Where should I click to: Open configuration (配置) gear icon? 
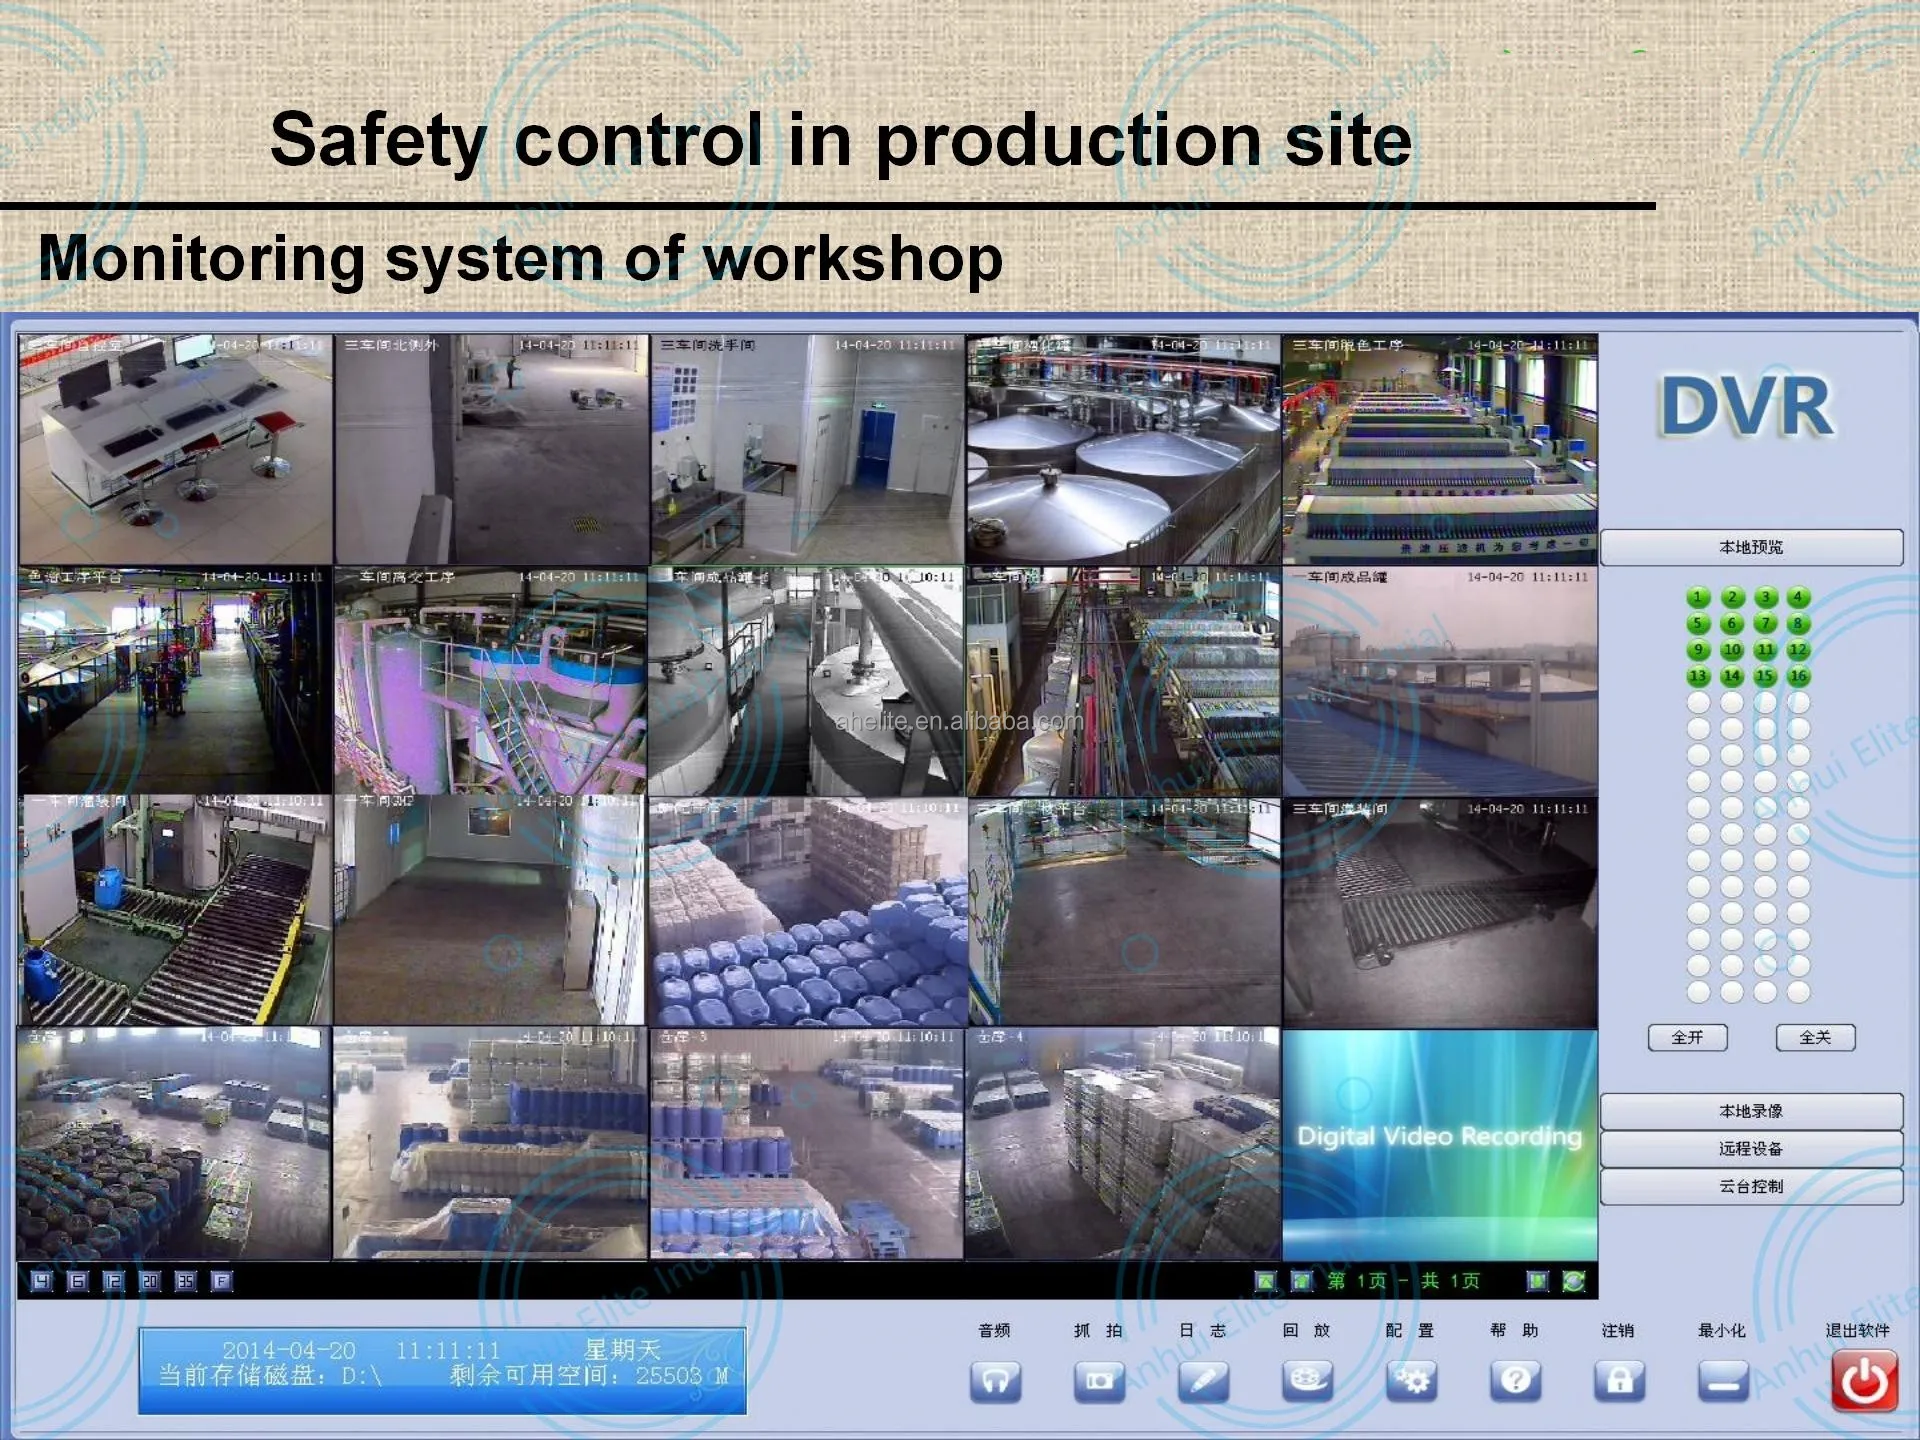(1411, 1381)
